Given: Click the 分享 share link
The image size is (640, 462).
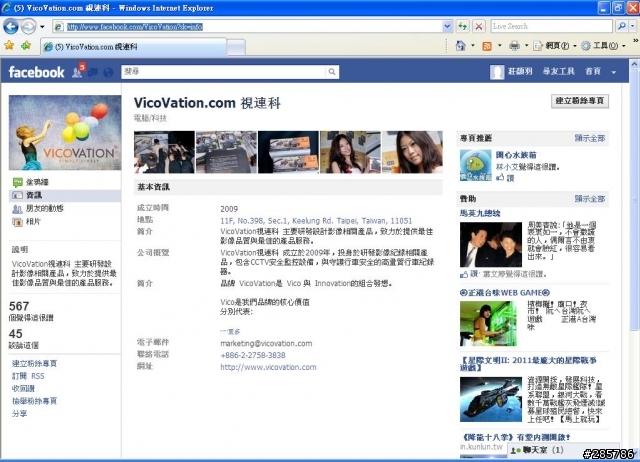Looking at the screenshot, I should pyautogui.click(x=20, y=413).
